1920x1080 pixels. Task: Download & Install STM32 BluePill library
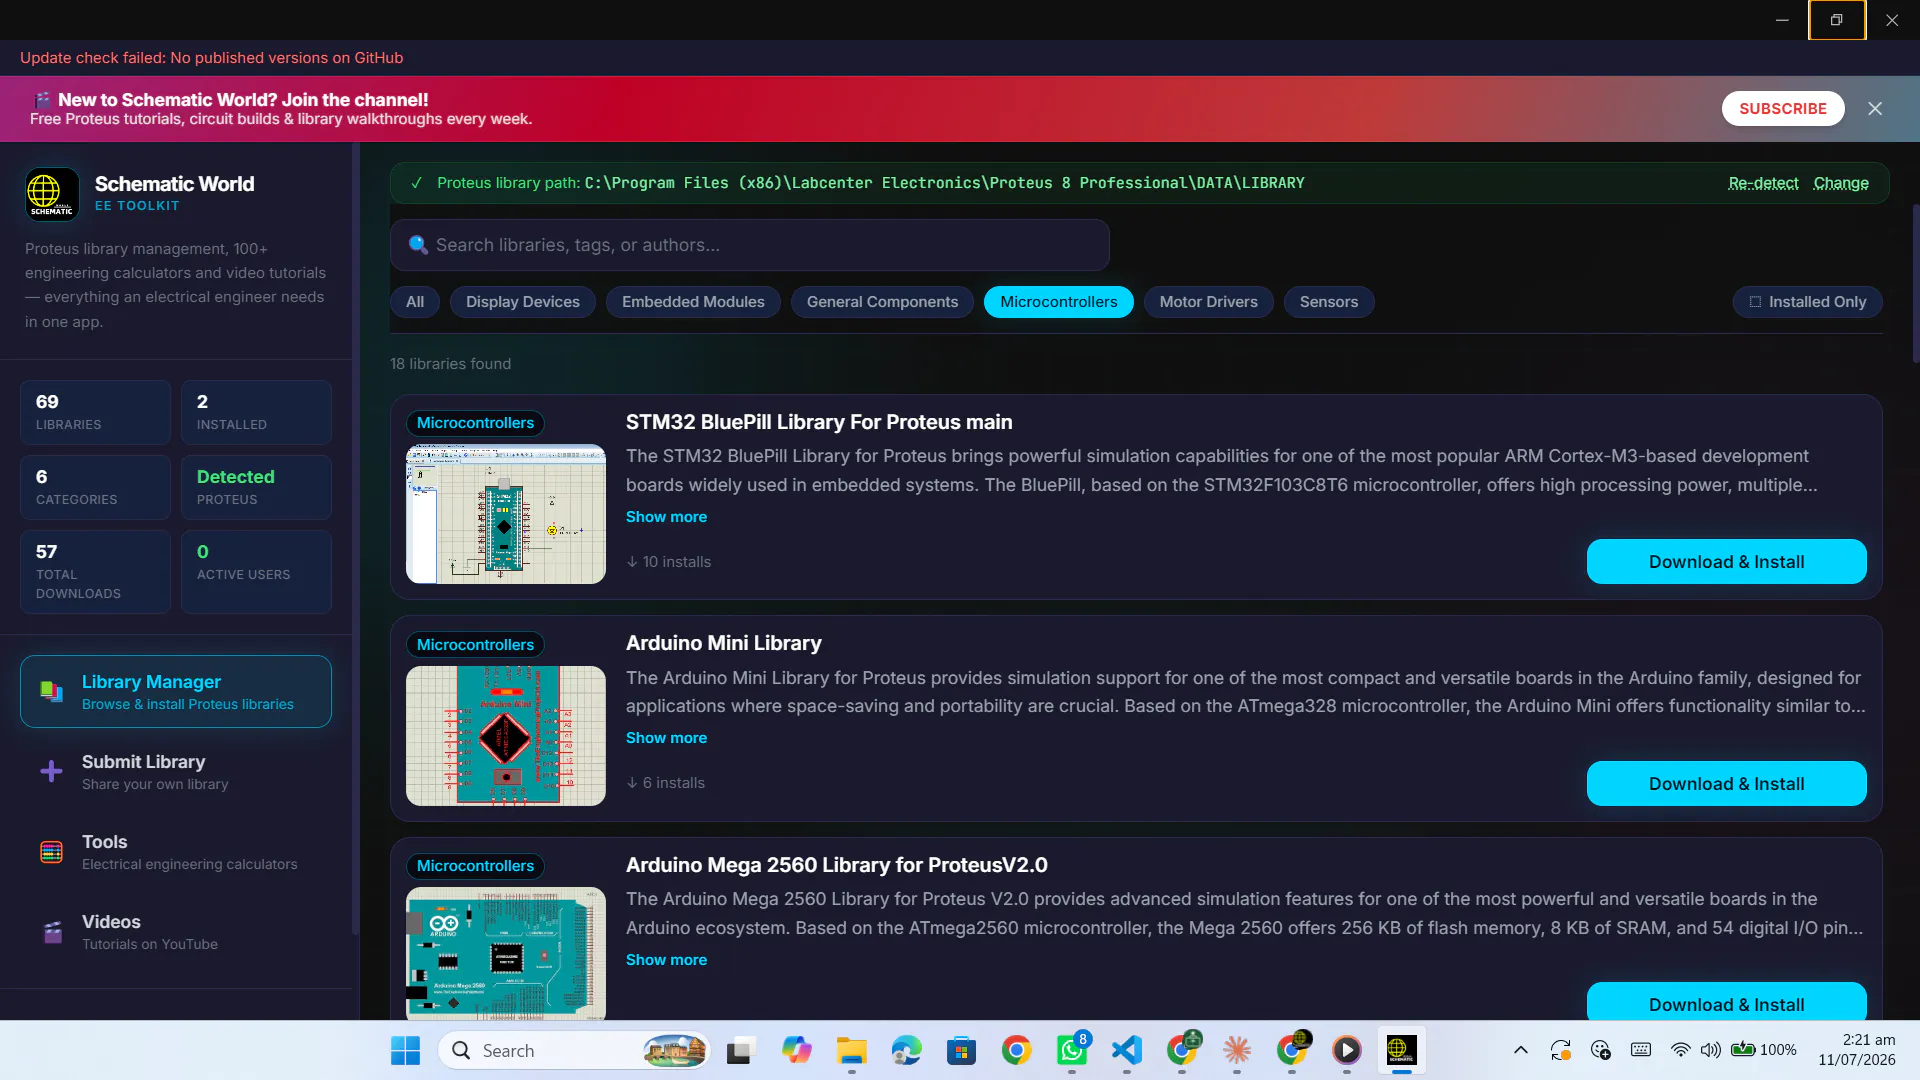click(1726, 562)
